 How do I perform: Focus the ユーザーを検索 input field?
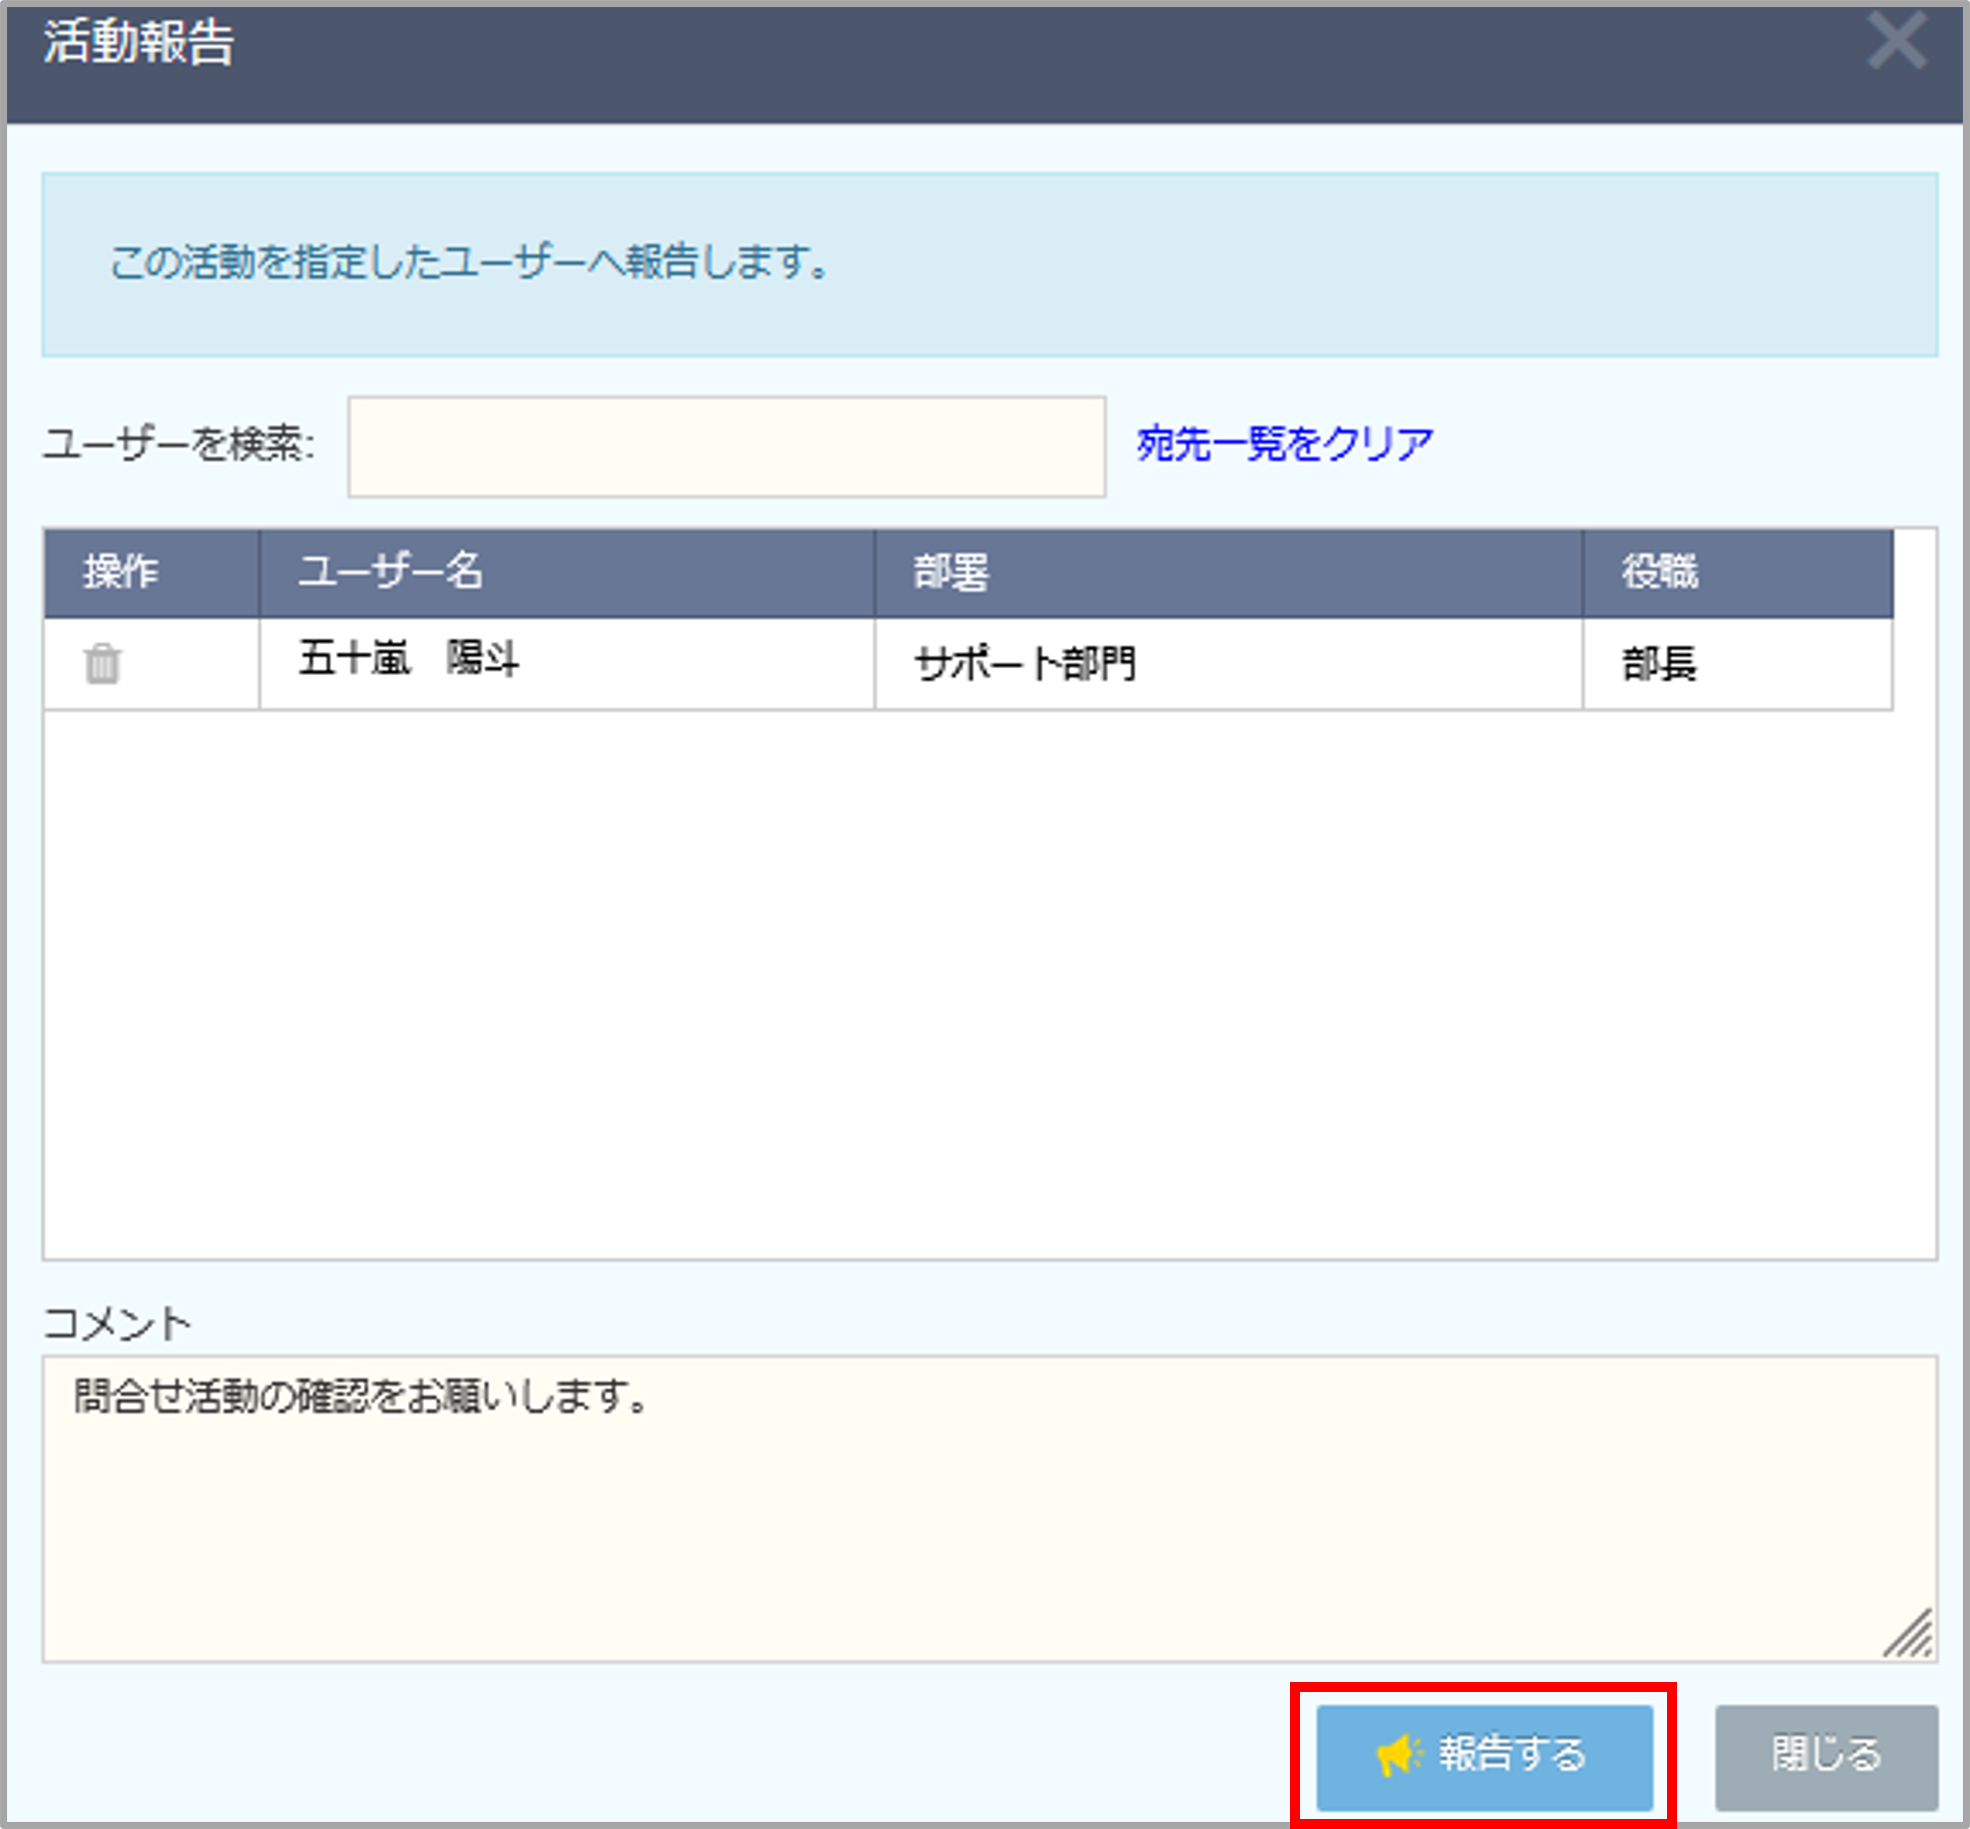726,447
